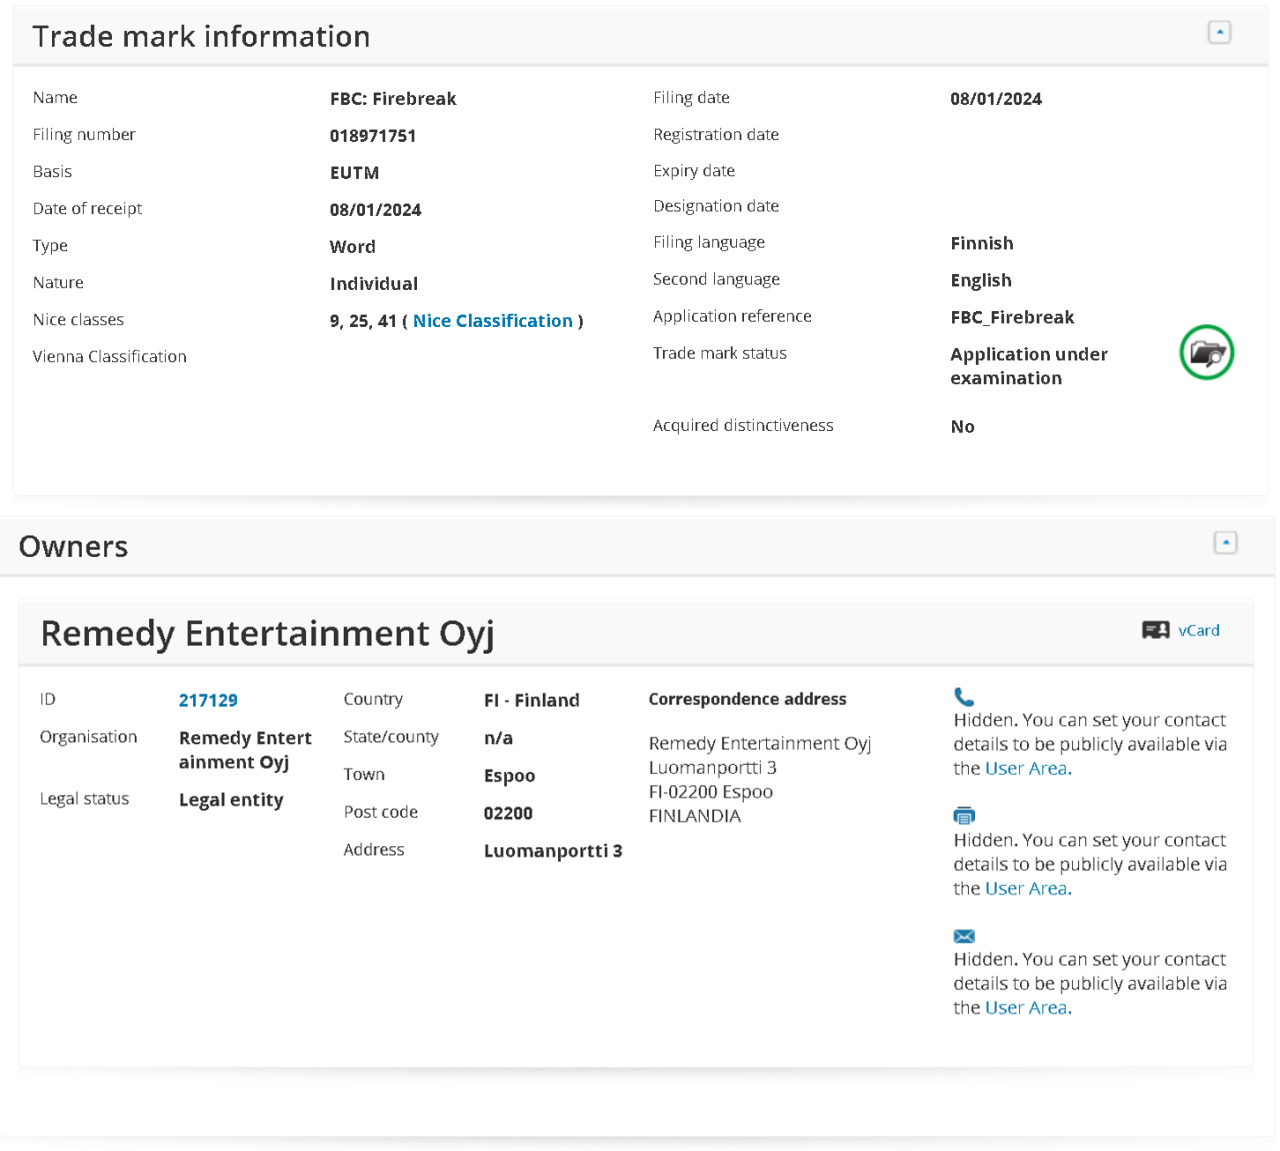Open User Area link under email icon

tap(1028, 1008)
